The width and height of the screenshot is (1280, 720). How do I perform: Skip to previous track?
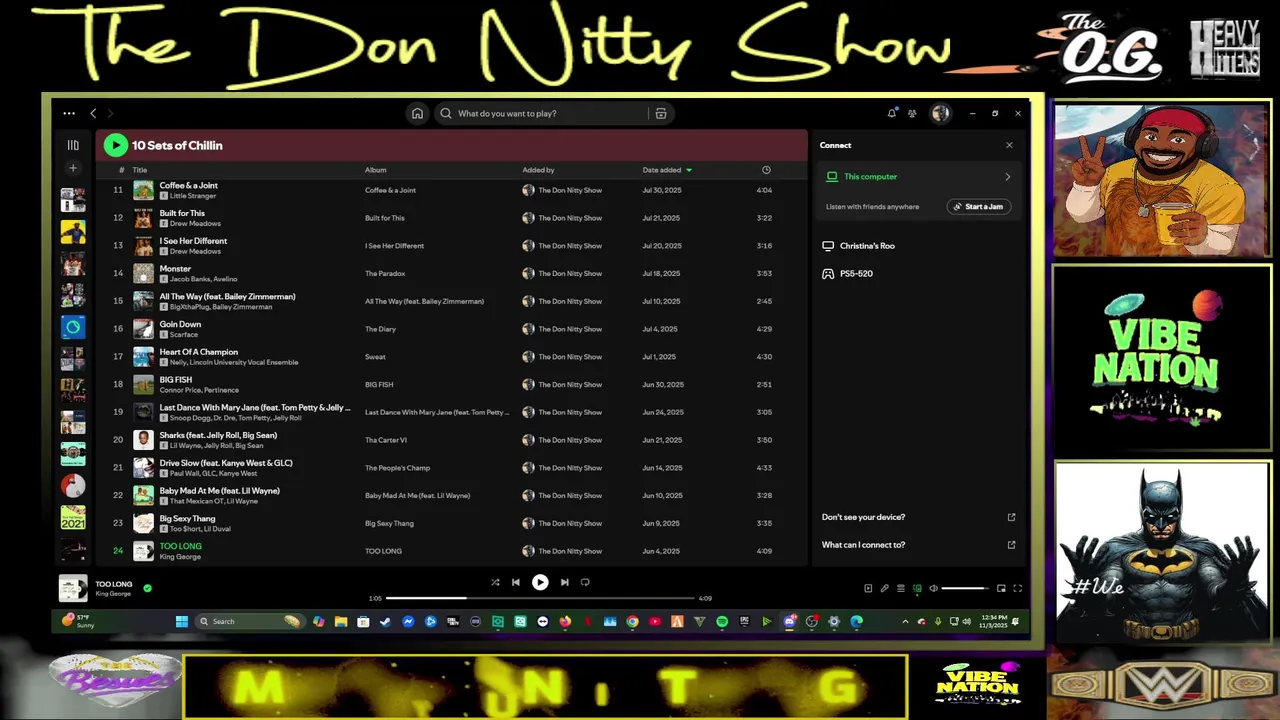516,582
